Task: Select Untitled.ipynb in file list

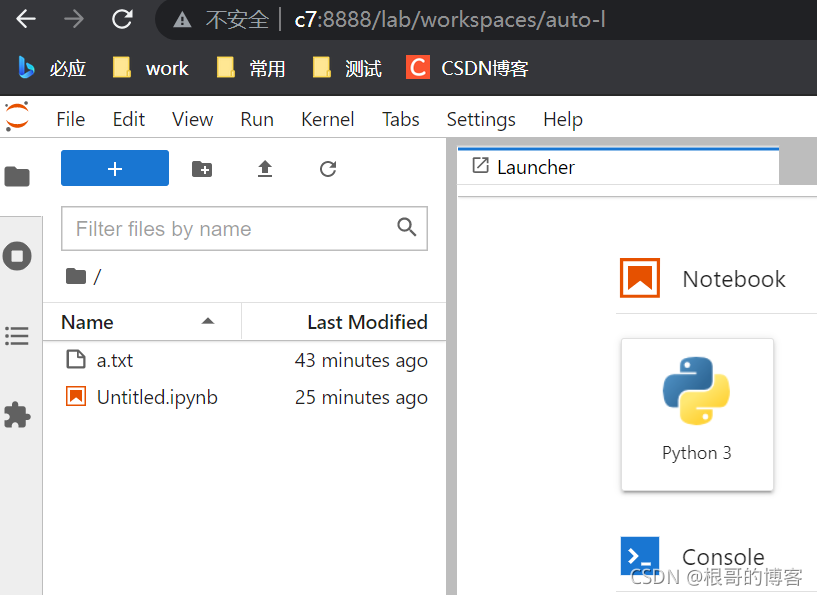Action: (157, 397)
